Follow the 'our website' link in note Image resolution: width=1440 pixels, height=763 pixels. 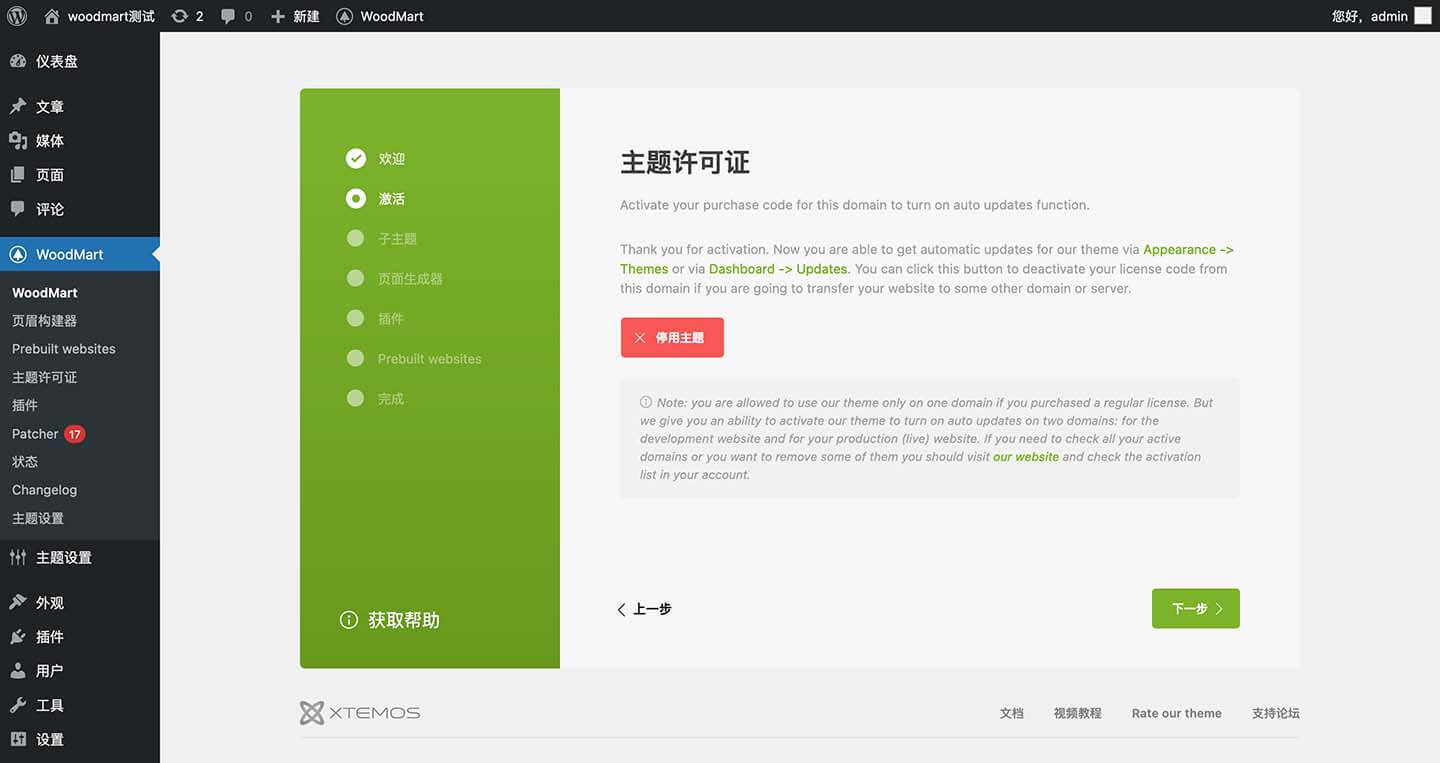1026,457
